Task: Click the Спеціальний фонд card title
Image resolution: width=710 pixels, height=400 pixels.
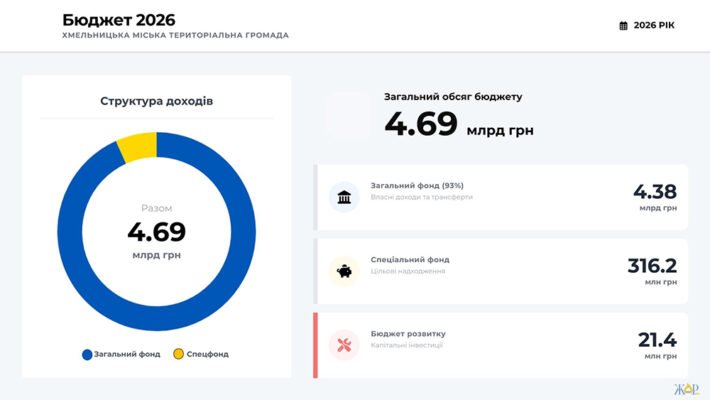Action: [x=410, y=260]
